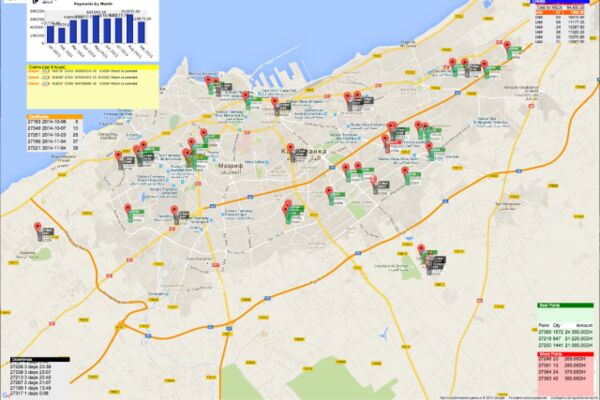
Task: Click the lone map pin in the far southwest suburb
Action: 37,227
